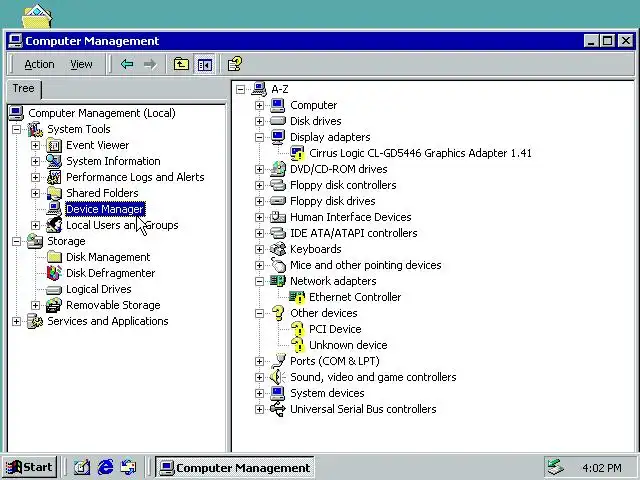Toggle the Show/Hide Console Tree icon
The height and width of the screenshot is (480, 640).
(204, 64)
